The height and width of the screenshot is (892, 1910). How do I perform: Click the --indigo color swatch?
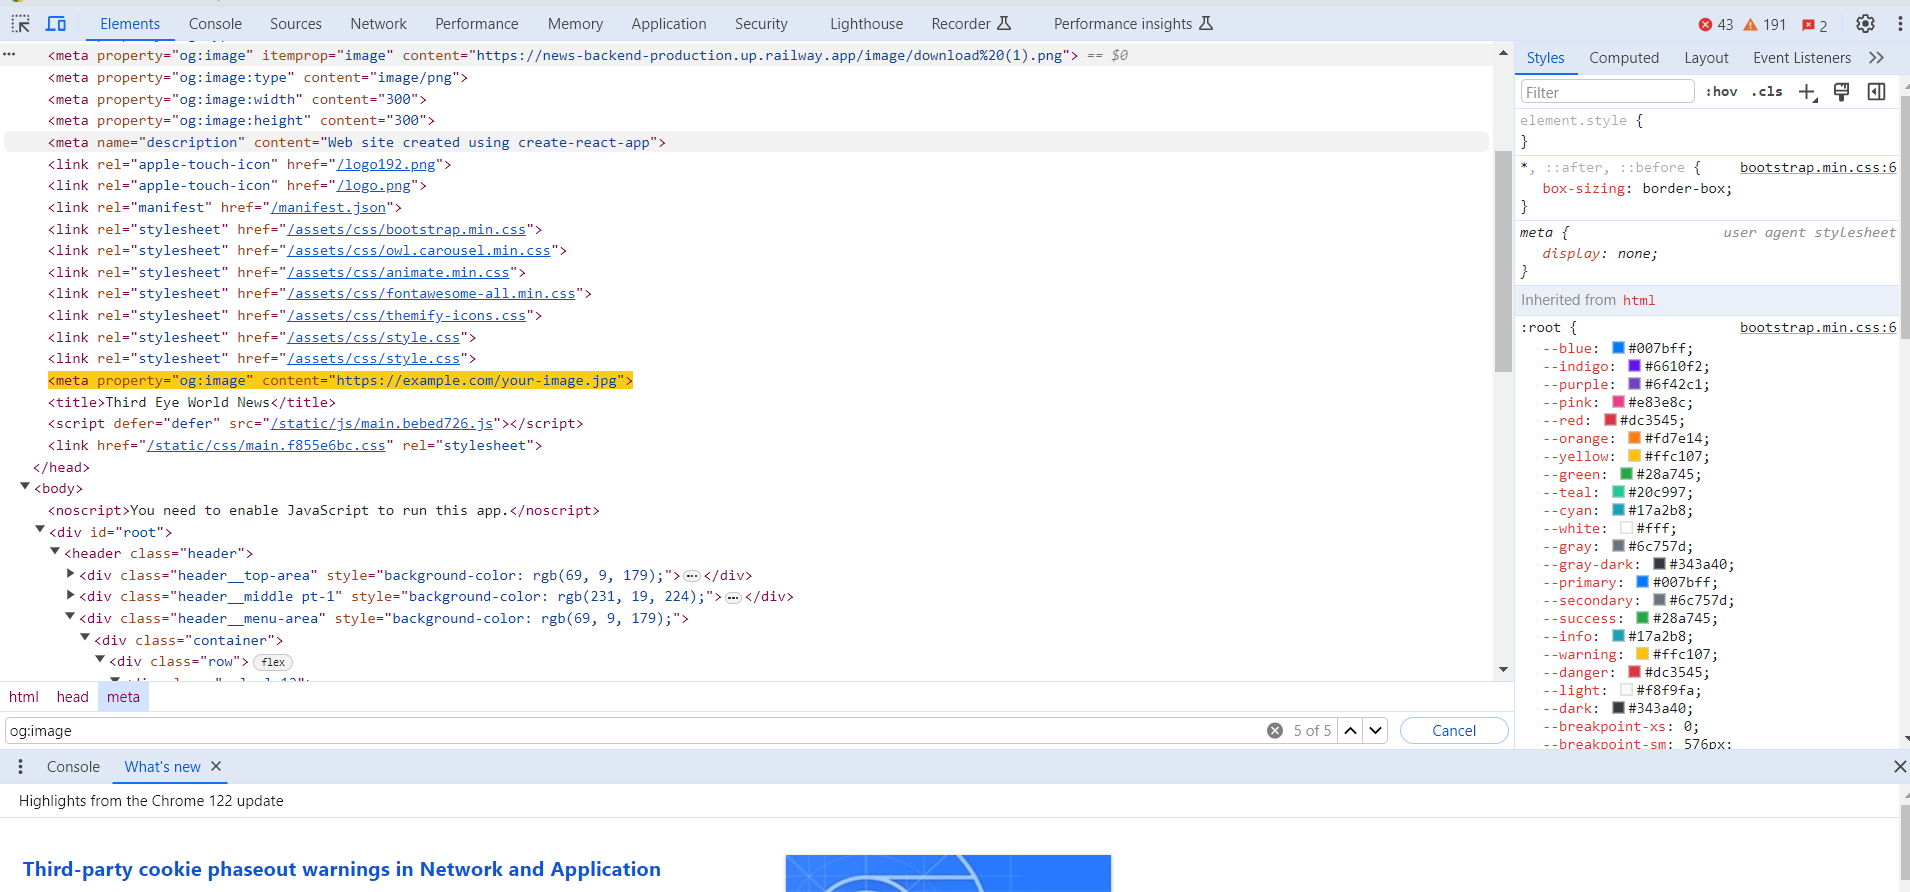[x=1634, y=366]
